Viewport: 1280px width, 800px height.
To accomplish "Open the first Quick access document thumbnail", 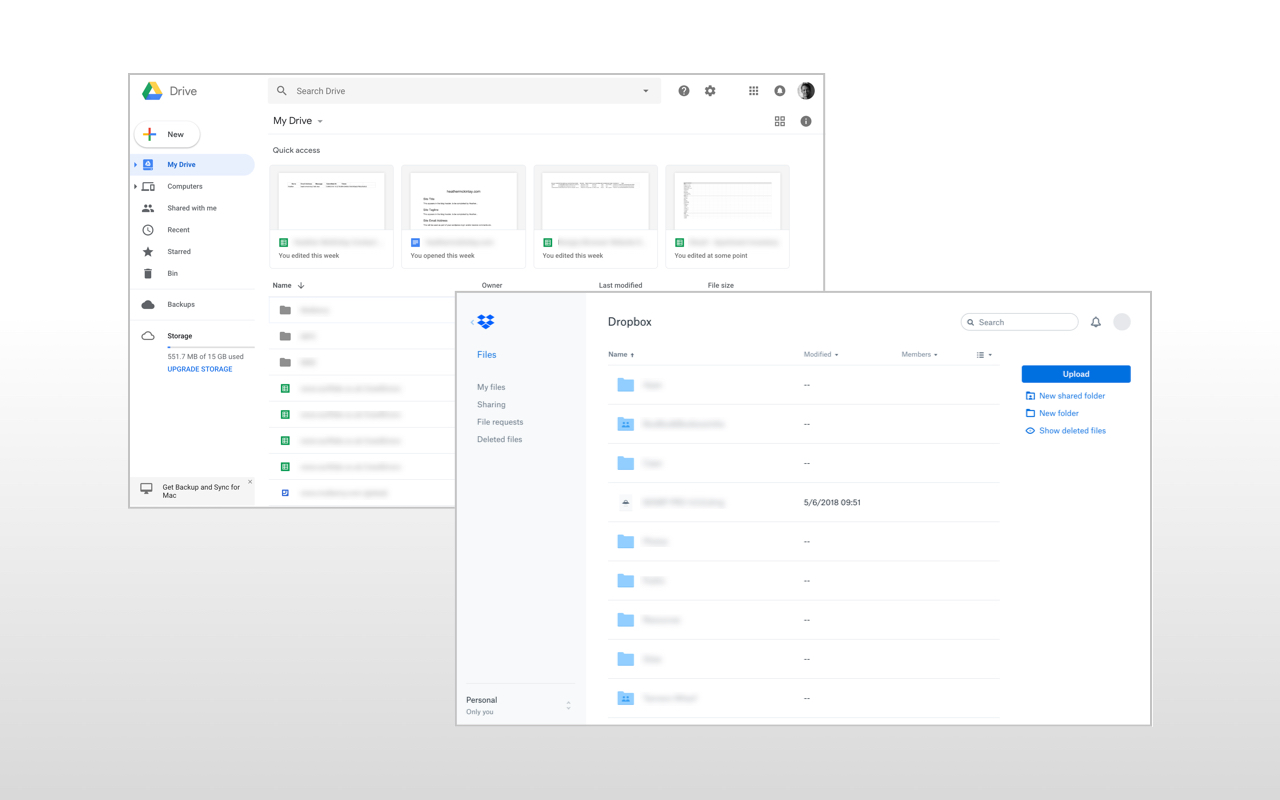I will coord(331,199).
